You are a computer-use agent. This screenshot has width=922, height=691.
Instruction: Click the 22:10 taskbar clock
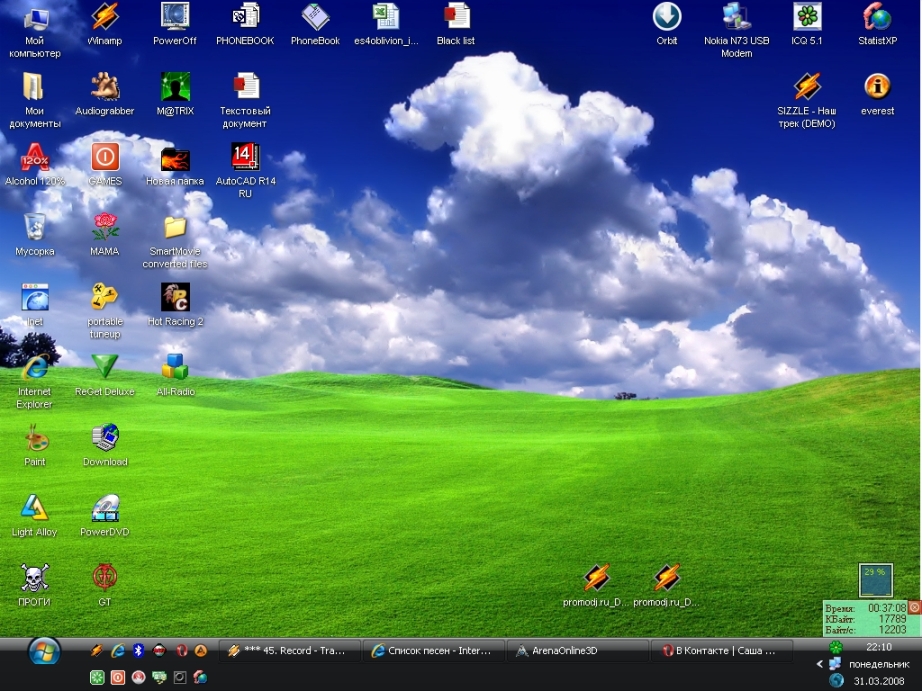(879, 647)
